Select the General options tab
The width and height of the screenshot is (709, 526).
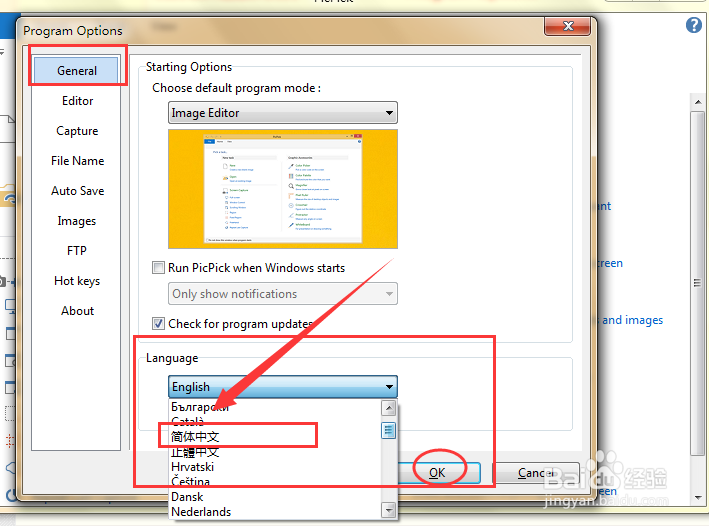(x=76, y=71)
